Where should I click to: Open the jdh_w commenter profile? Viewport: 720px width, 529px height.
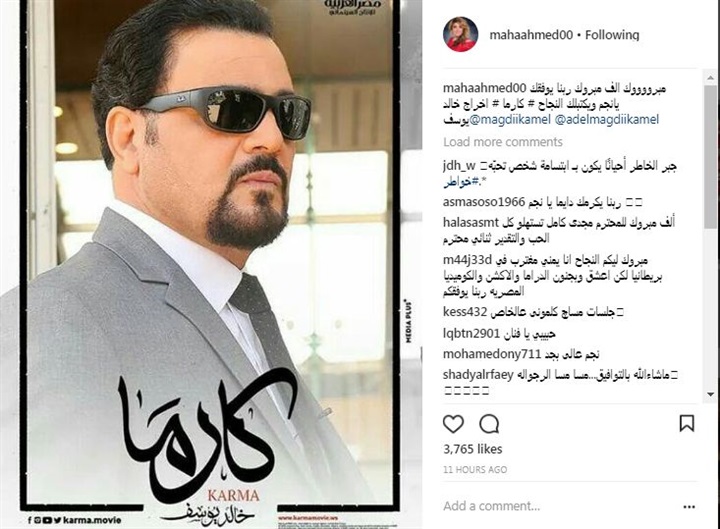pyautogui.click(x=460, y=166)
